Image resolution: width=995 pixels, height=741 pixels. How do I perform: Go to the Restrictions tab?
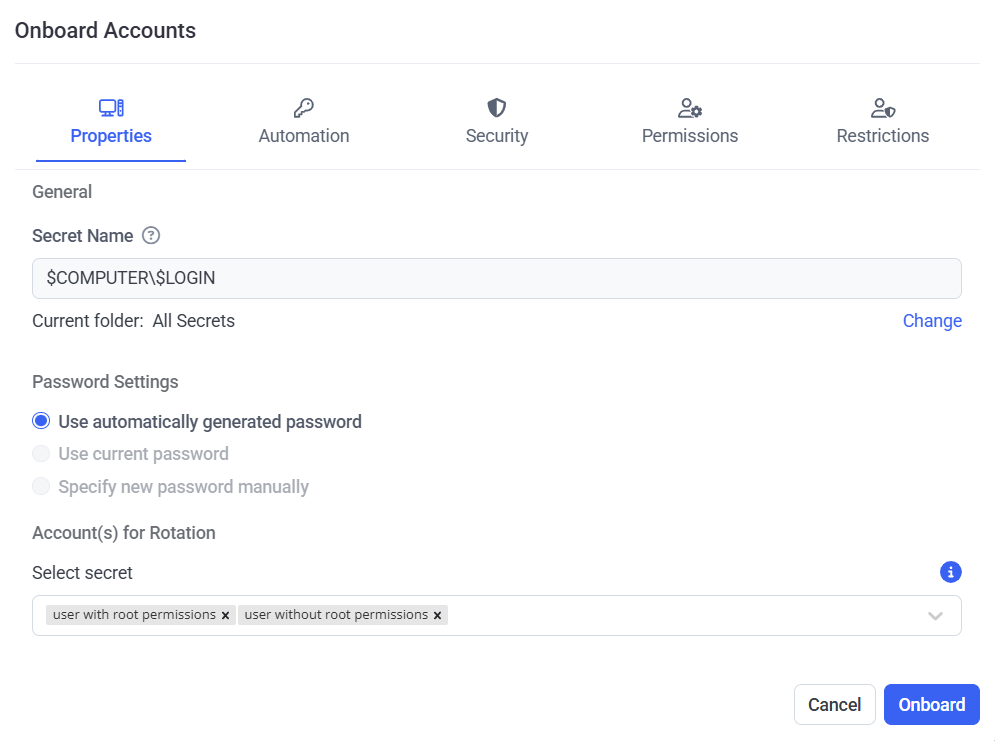click(x=883, y=136)
